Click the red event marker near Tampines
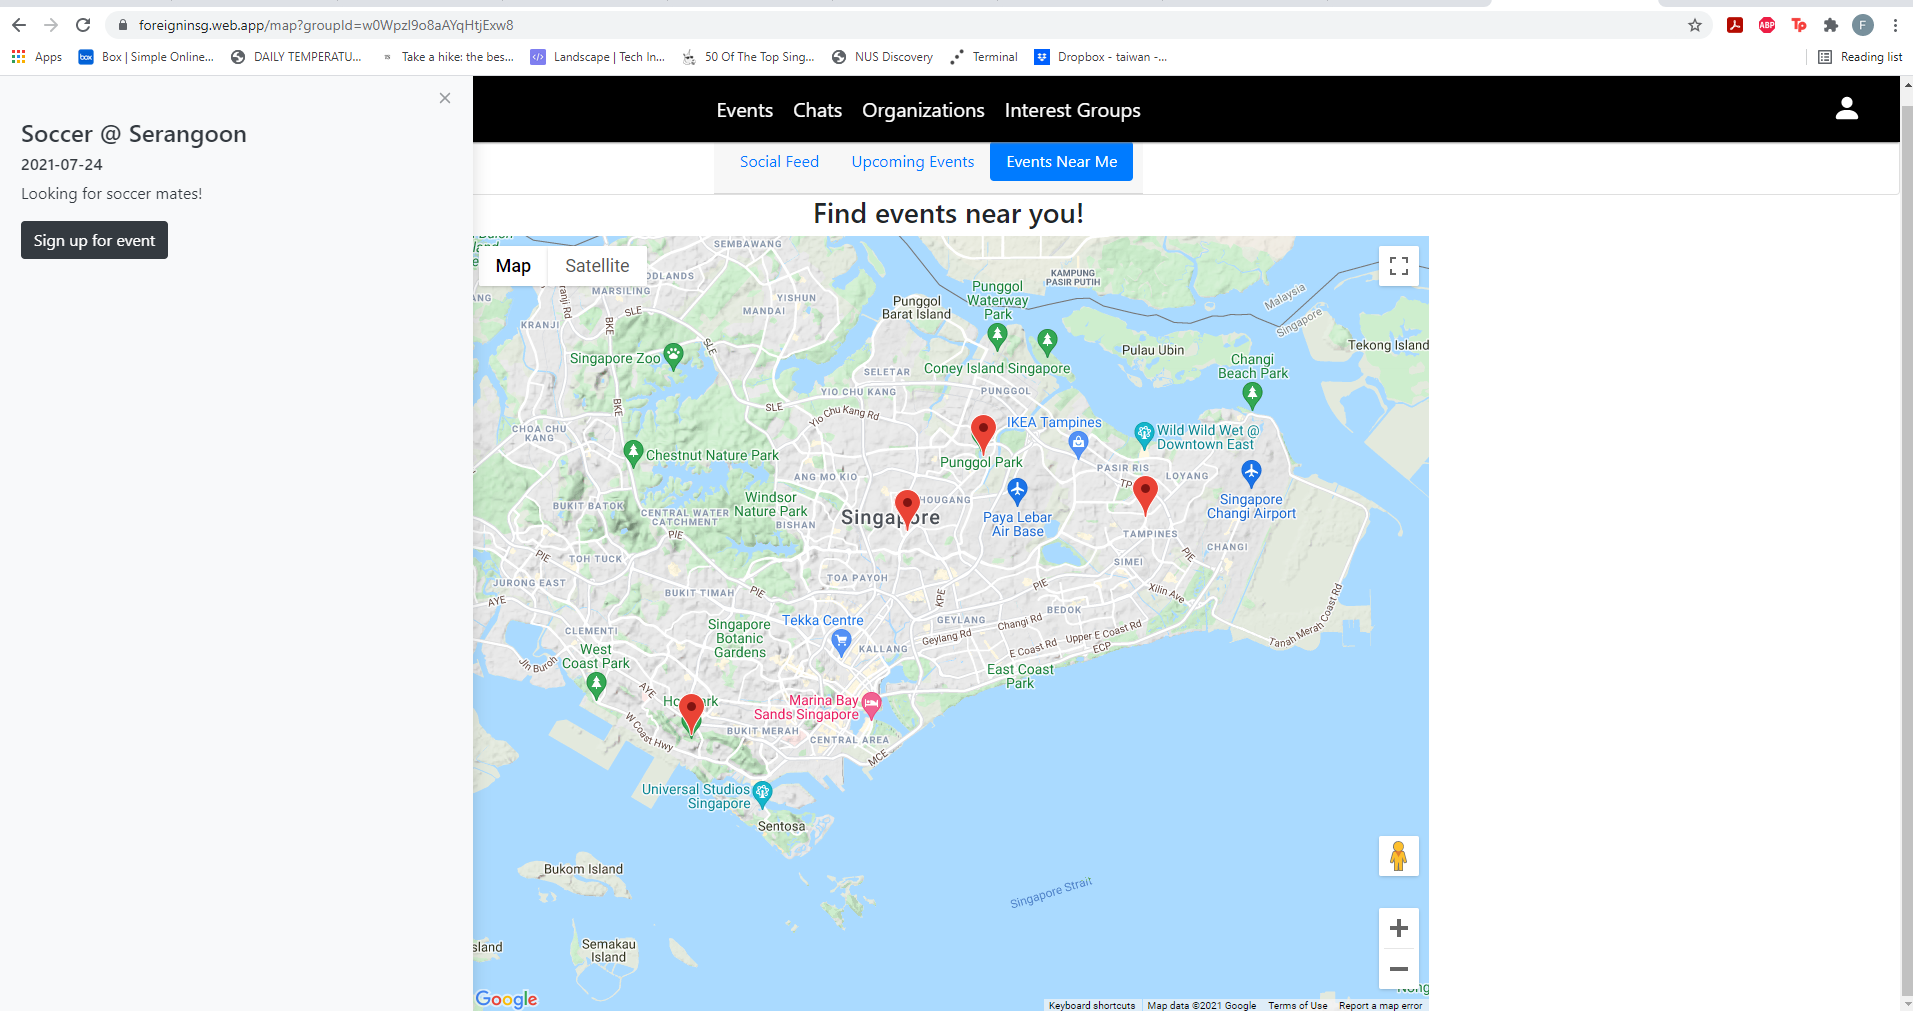This screenshot has height=1011, width=1913. coord(1145,495)
